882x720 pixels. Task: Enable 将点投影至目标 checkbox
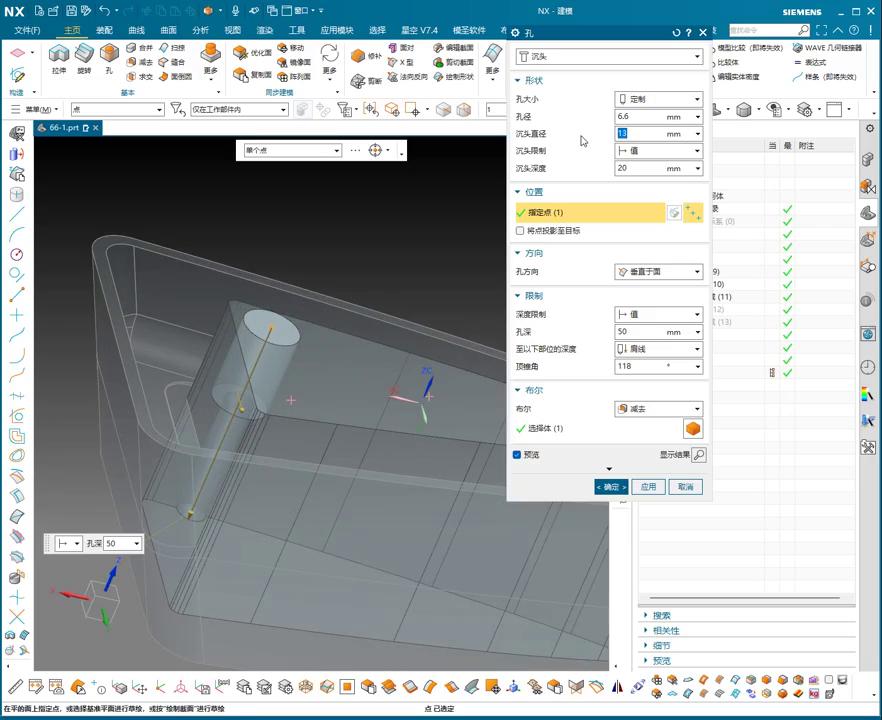[x=520, y=231]
